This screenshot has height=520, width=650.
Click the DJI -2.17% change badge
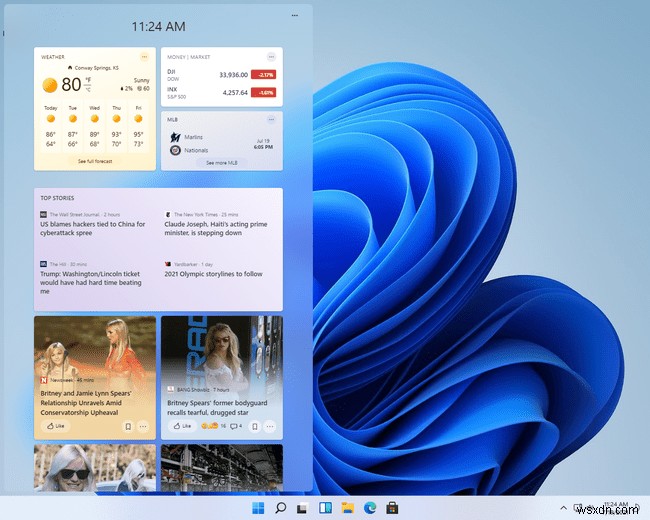(263, 75)
